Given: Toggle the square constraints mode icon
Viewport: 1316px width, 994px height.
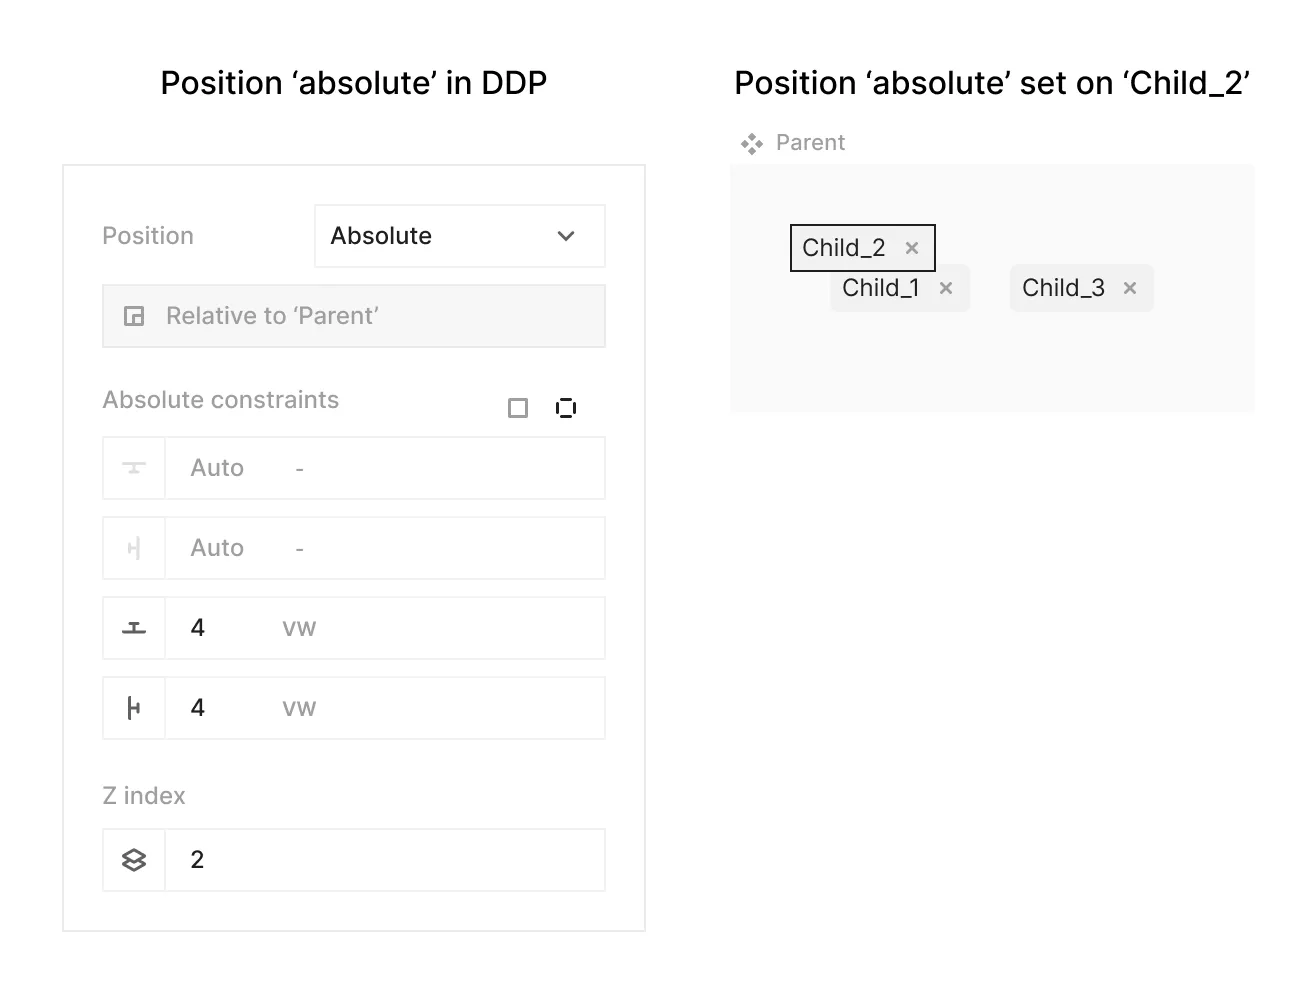Looking at the screenshot, I should [x=518, y=408].
